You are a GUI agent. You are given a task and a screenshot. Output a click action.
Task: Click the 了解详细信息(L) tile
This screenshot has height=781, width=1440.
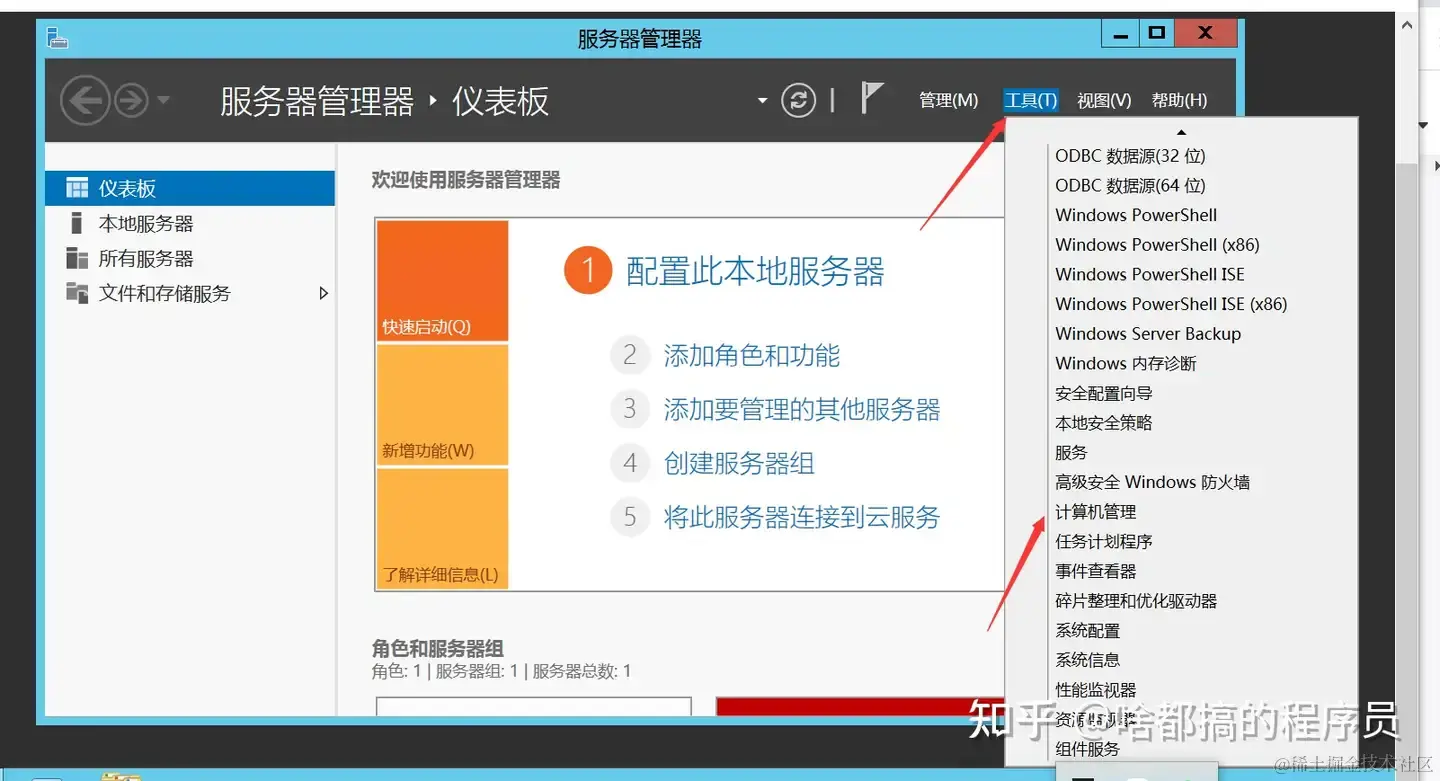click(442, 529)
